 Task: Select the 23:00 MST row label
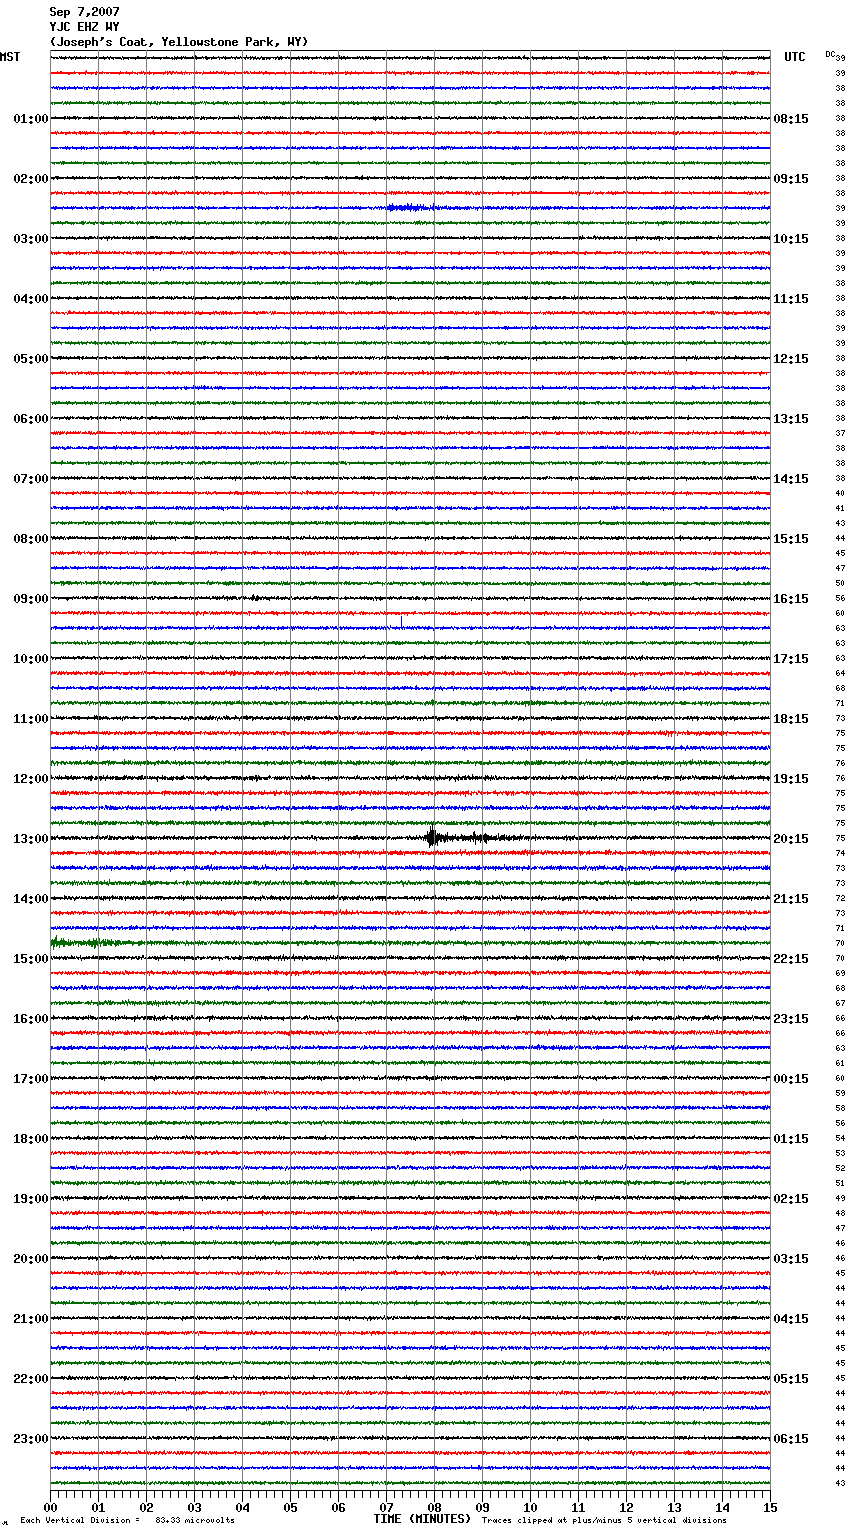click(31, 1439)
